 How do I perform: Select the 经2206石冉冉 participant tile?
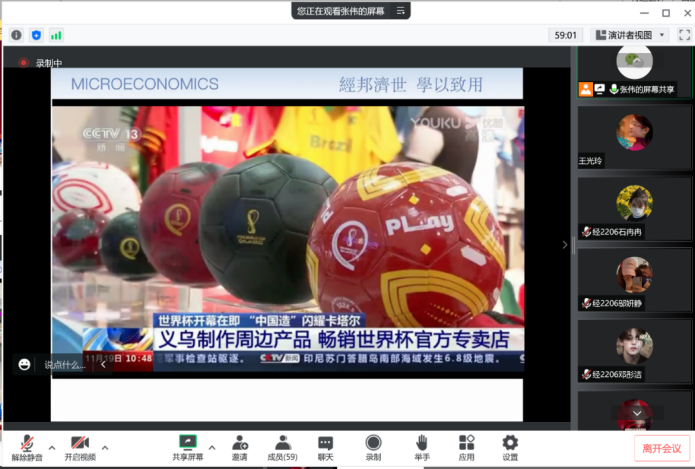634,209
